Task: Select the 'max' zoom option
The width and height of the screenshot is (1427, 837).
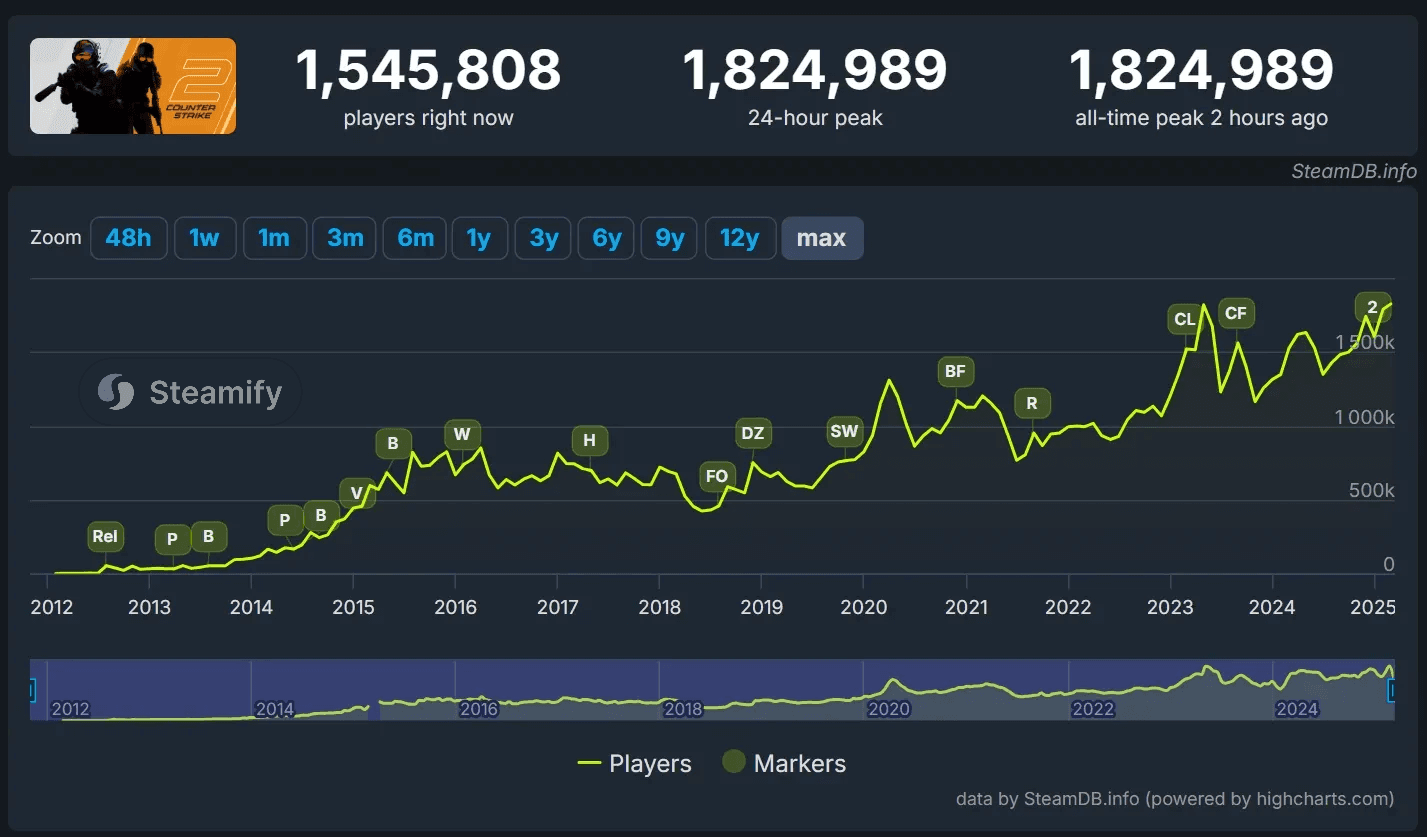Action: click(821, 238)
